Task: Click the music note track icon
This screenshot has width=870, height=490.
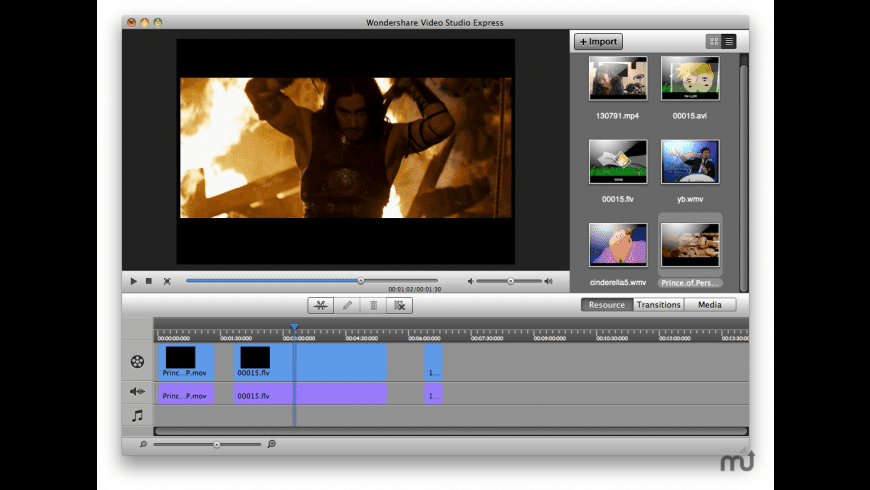Action: coord(137,416)
